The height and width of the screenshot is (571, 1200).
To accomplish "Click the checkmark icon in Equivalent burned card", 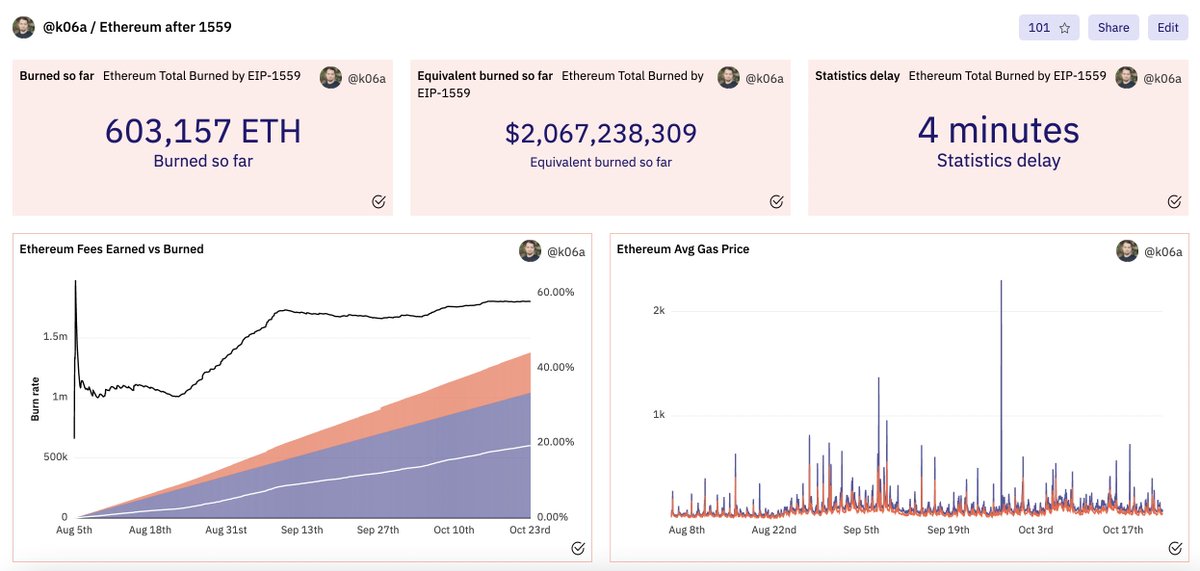I will point(776,201).
